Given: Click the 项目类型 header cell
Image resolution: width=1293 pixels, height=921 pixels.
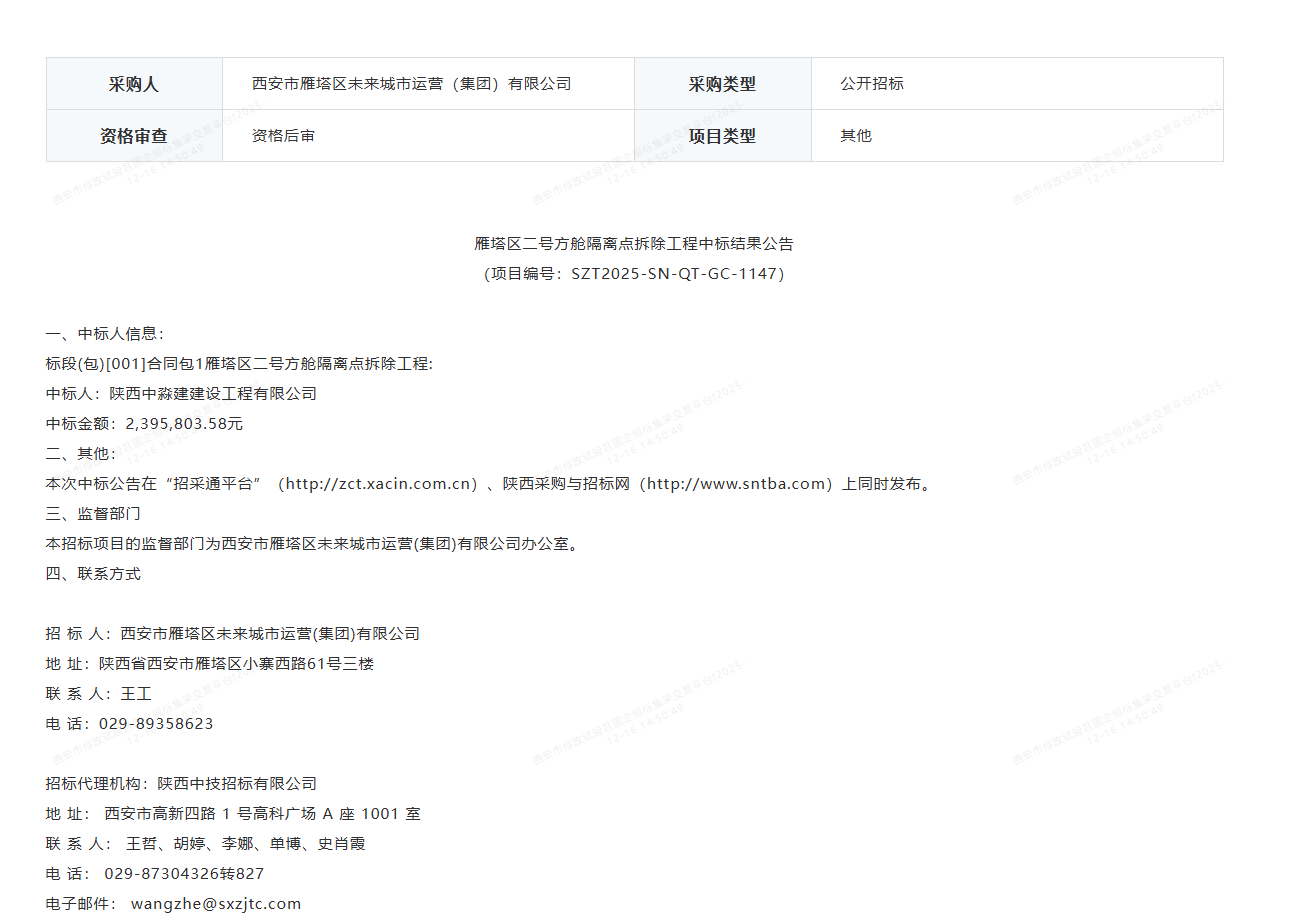Looking at the screenshot, I should [x=722, y=136].
